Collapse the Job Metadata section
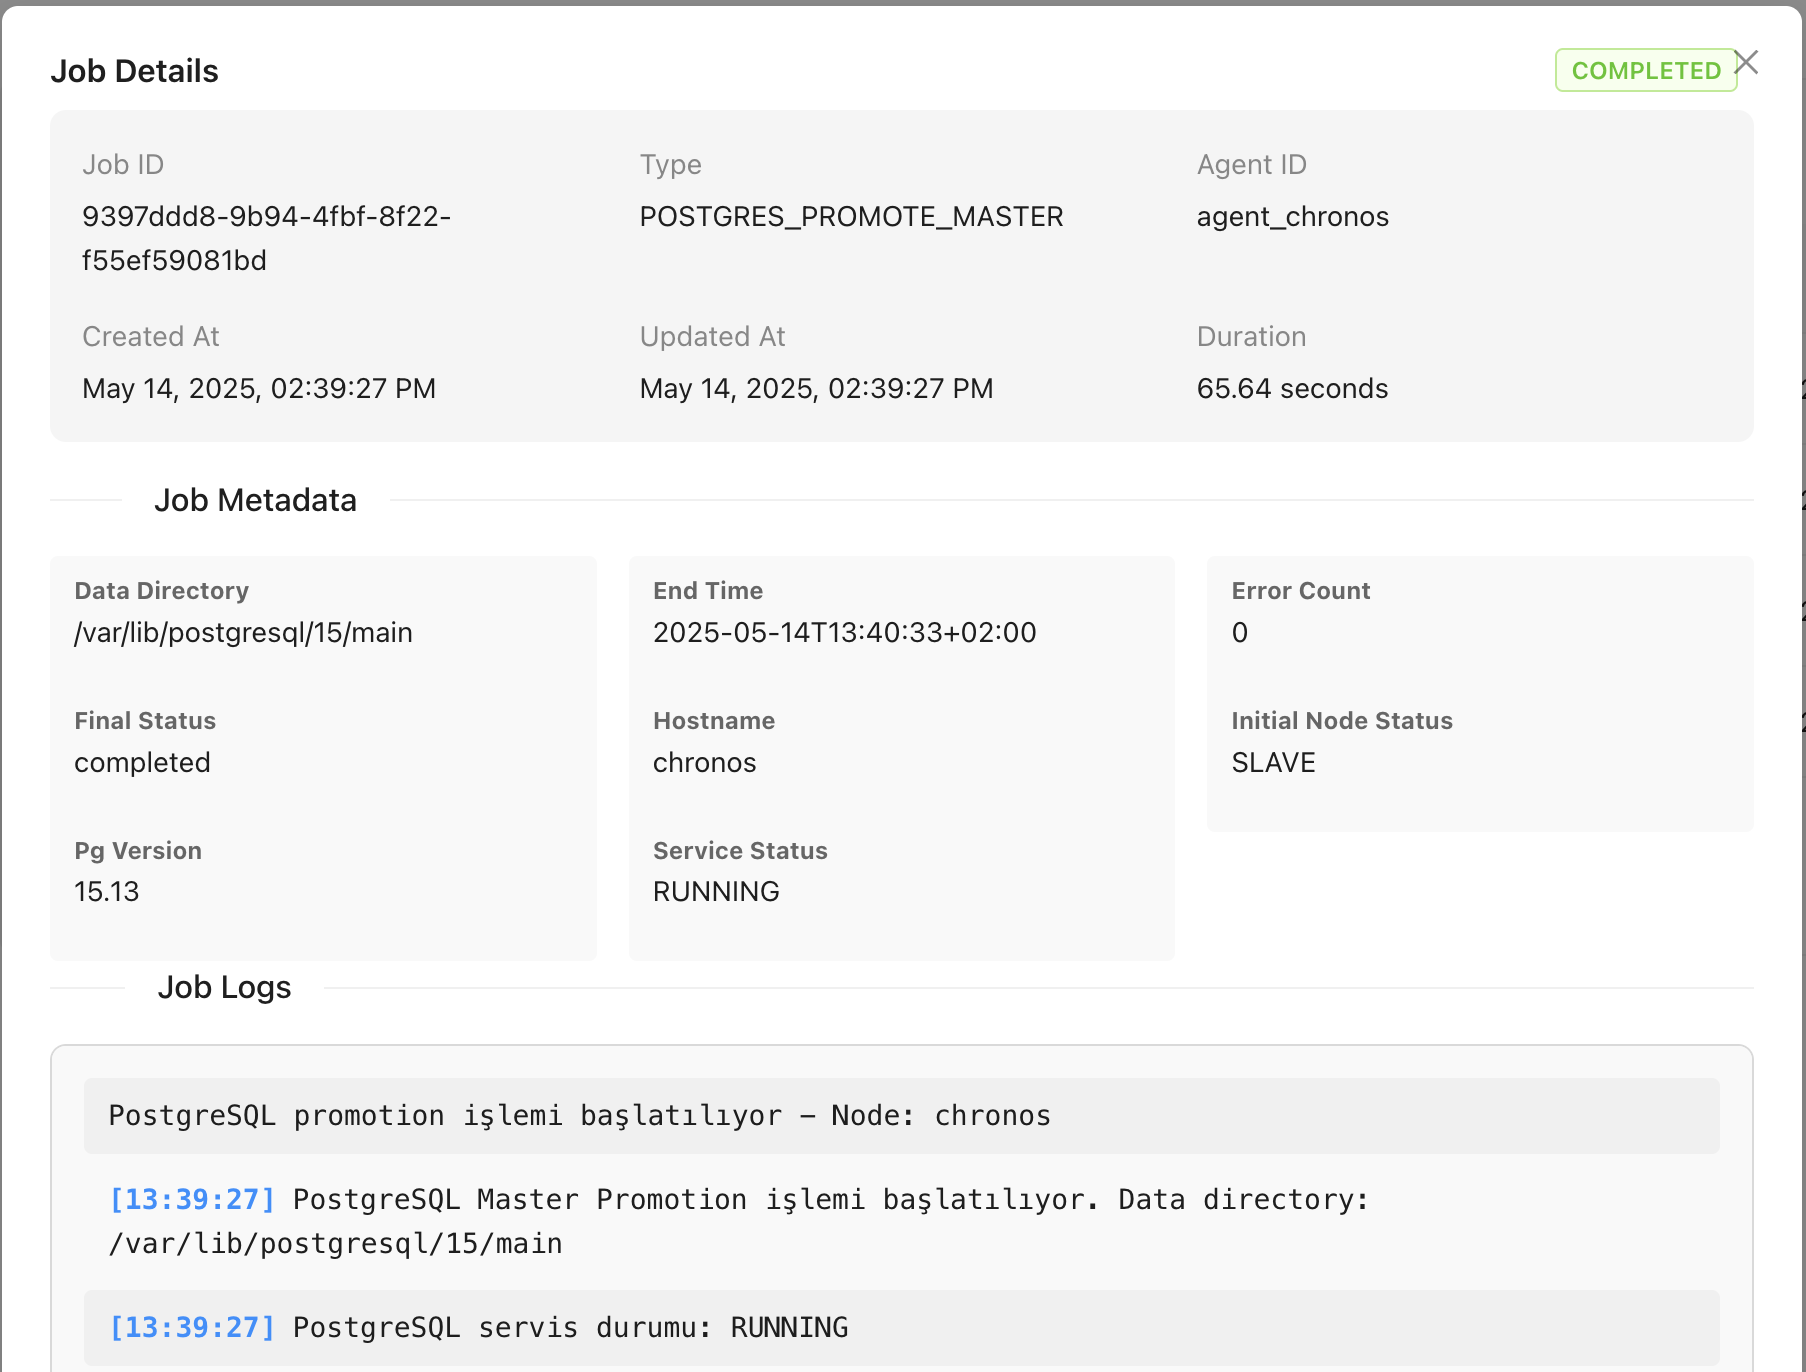The height and width of the screenshot is (1372, 1806). (x=255, y=500)
